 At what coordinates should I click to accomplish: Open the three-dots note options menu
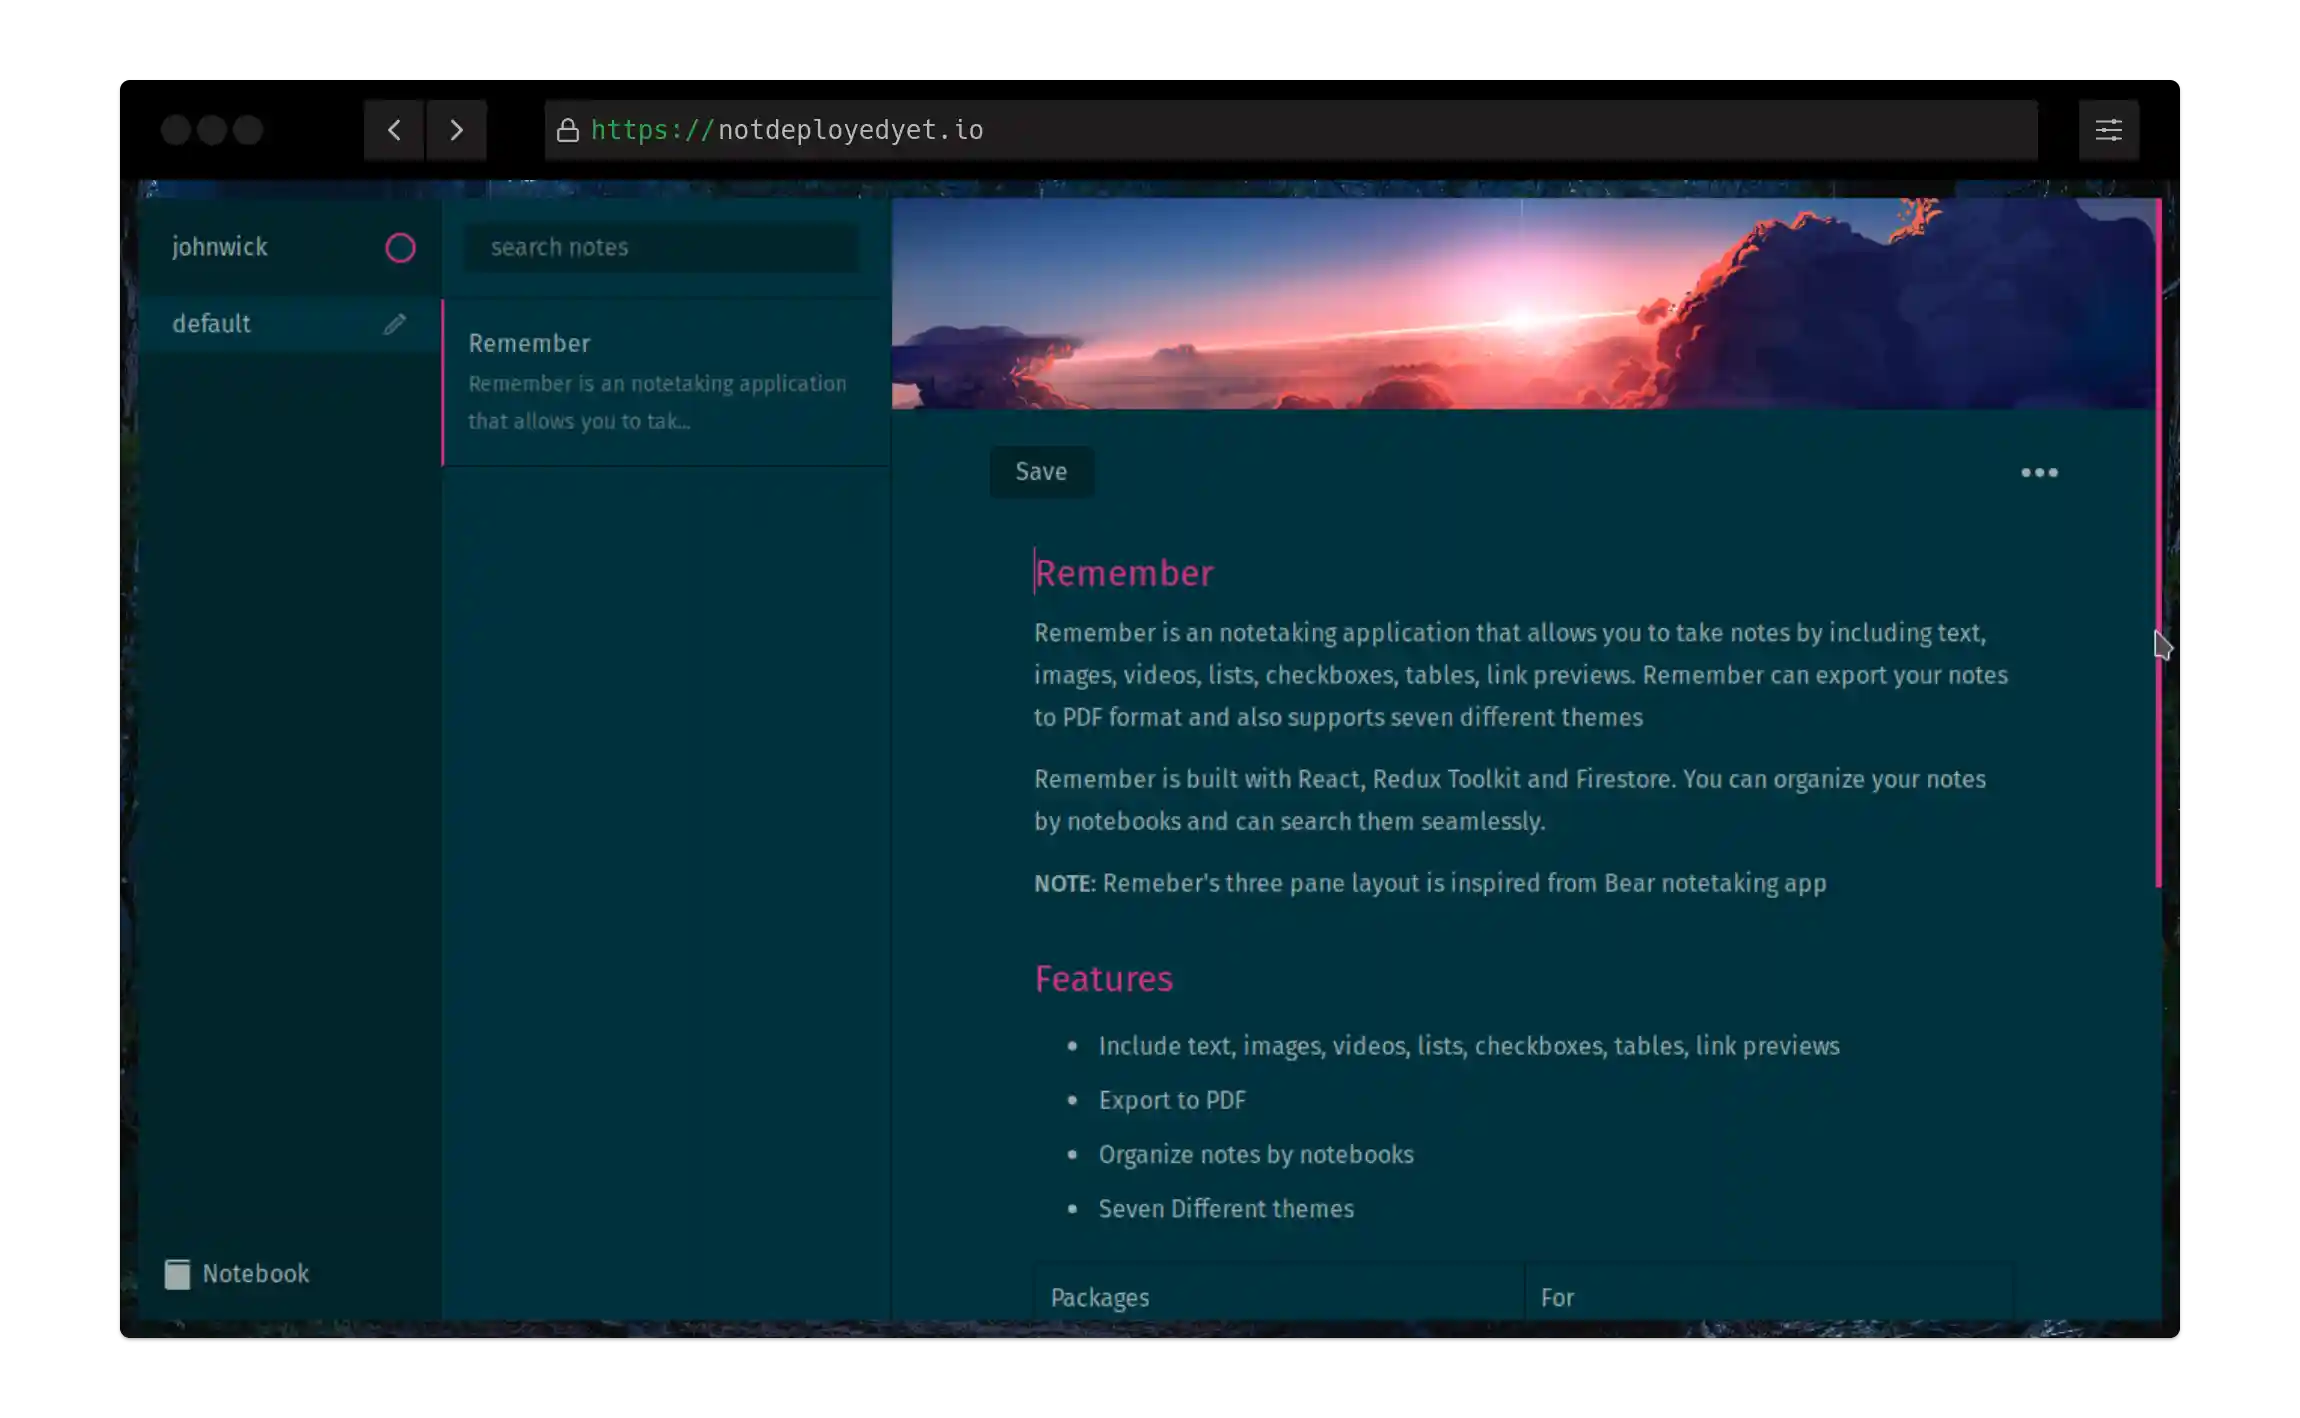[x=2039, y=472]
